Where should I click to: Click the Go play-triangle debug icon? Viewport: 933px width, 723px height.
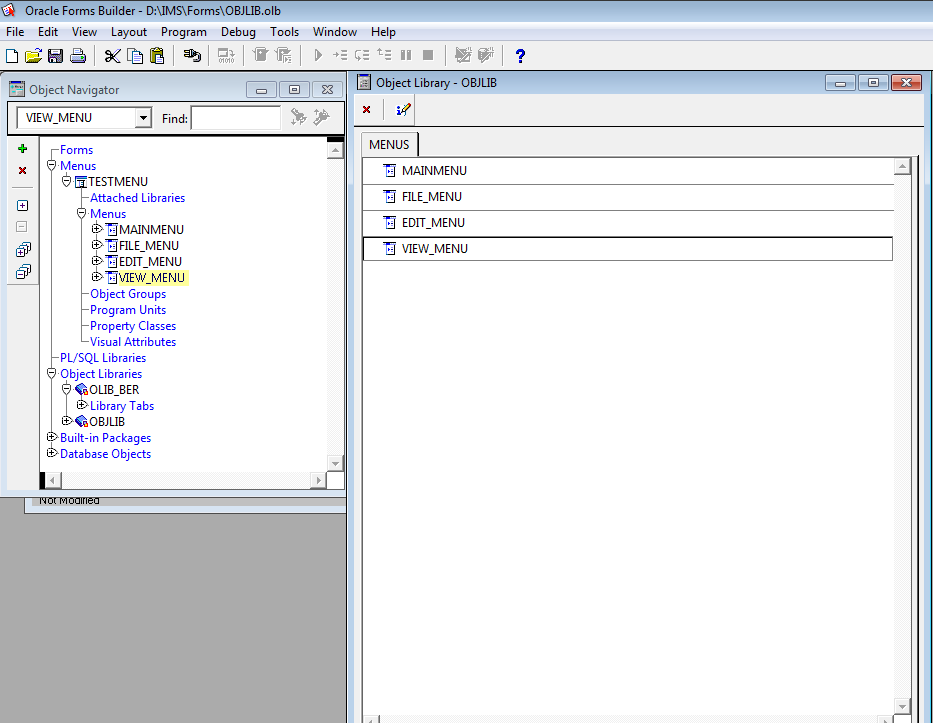tap(318, 55)
